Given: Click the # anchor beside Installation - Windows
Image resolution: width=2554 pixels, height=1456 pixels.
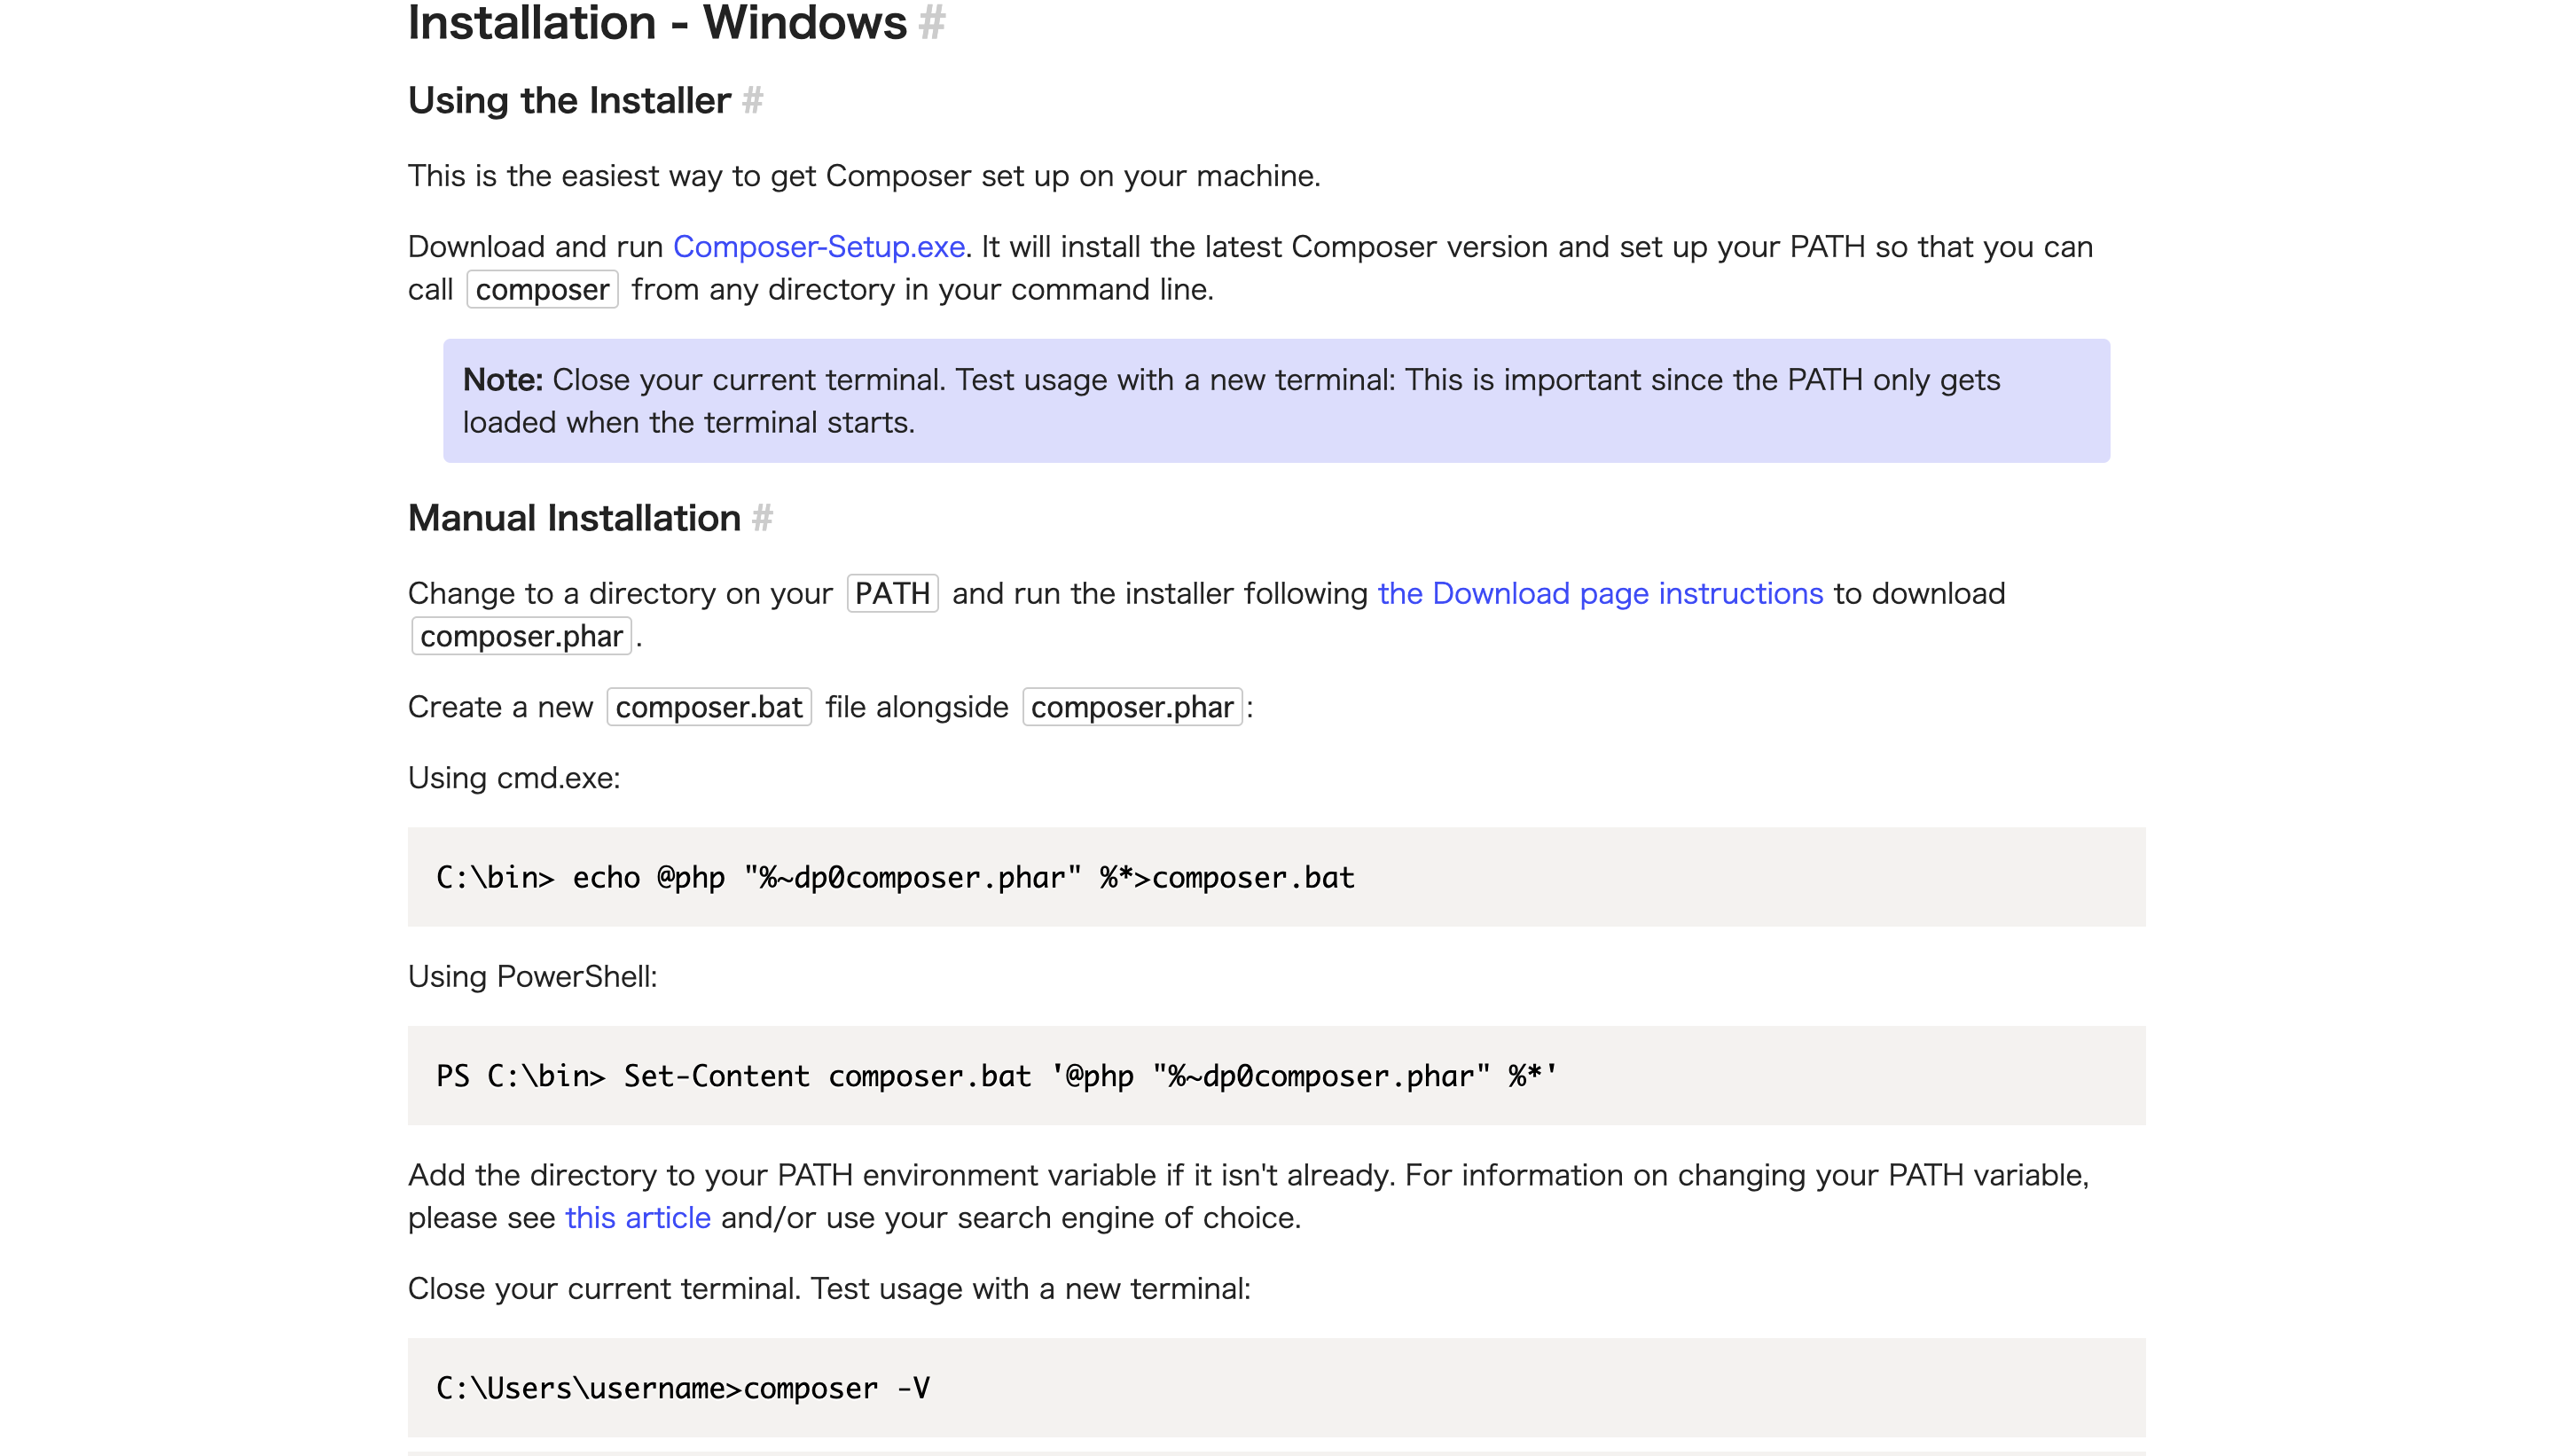Looking at the screenshot, I should [931, 22].
